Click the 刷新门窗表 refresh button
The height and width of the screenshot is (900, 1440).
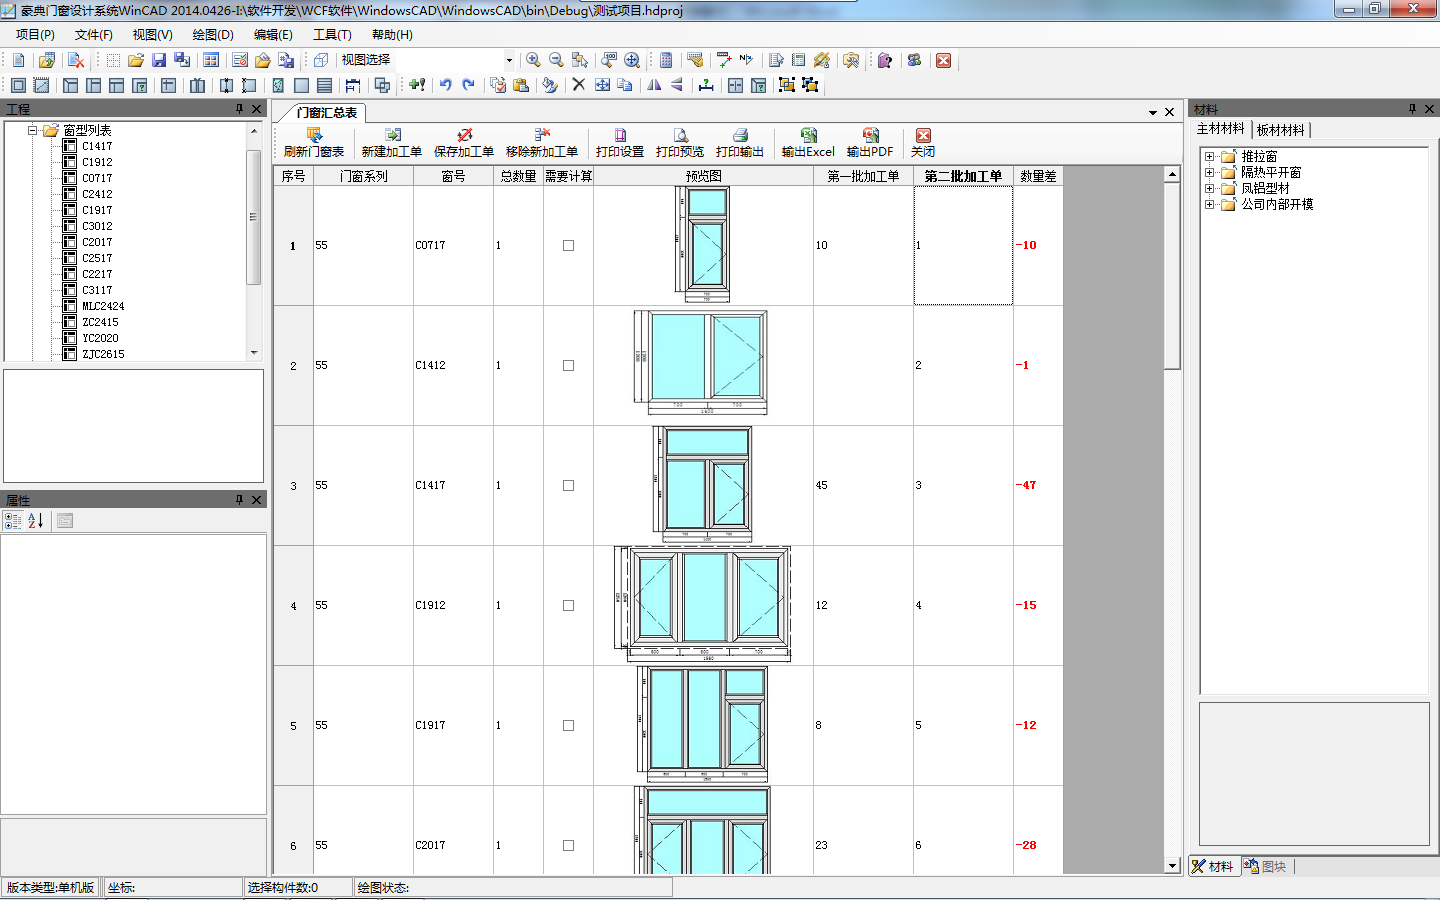pyautogui.click(x=314, y=143)
